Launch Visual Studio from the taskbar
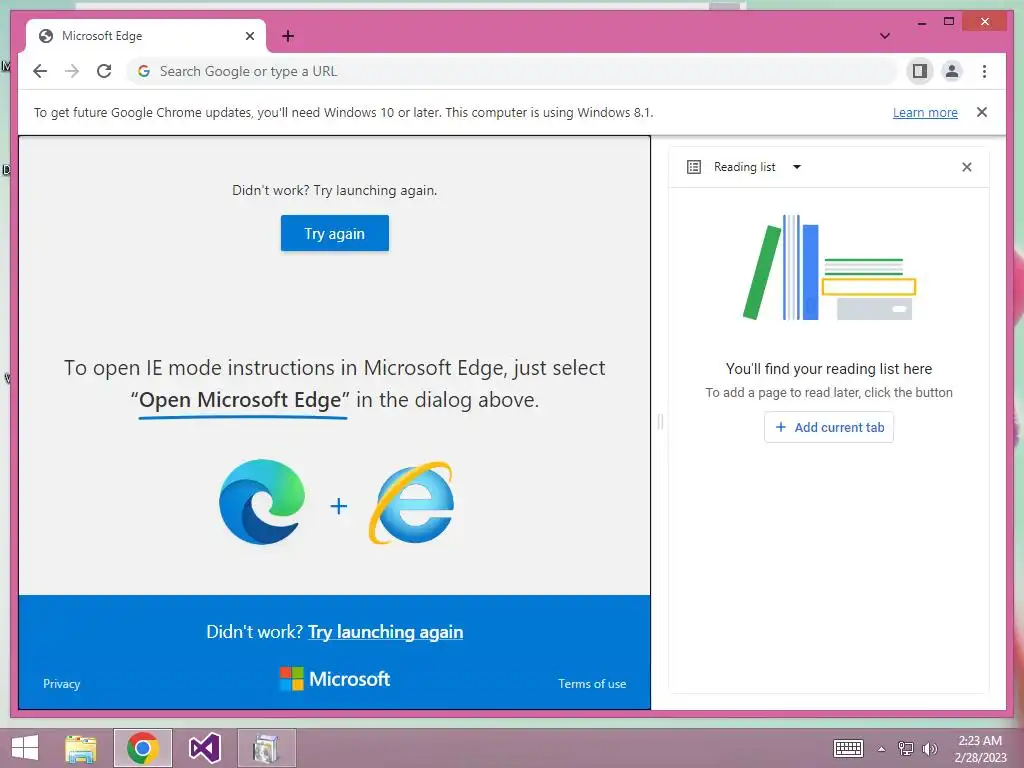 click(204, 748)
